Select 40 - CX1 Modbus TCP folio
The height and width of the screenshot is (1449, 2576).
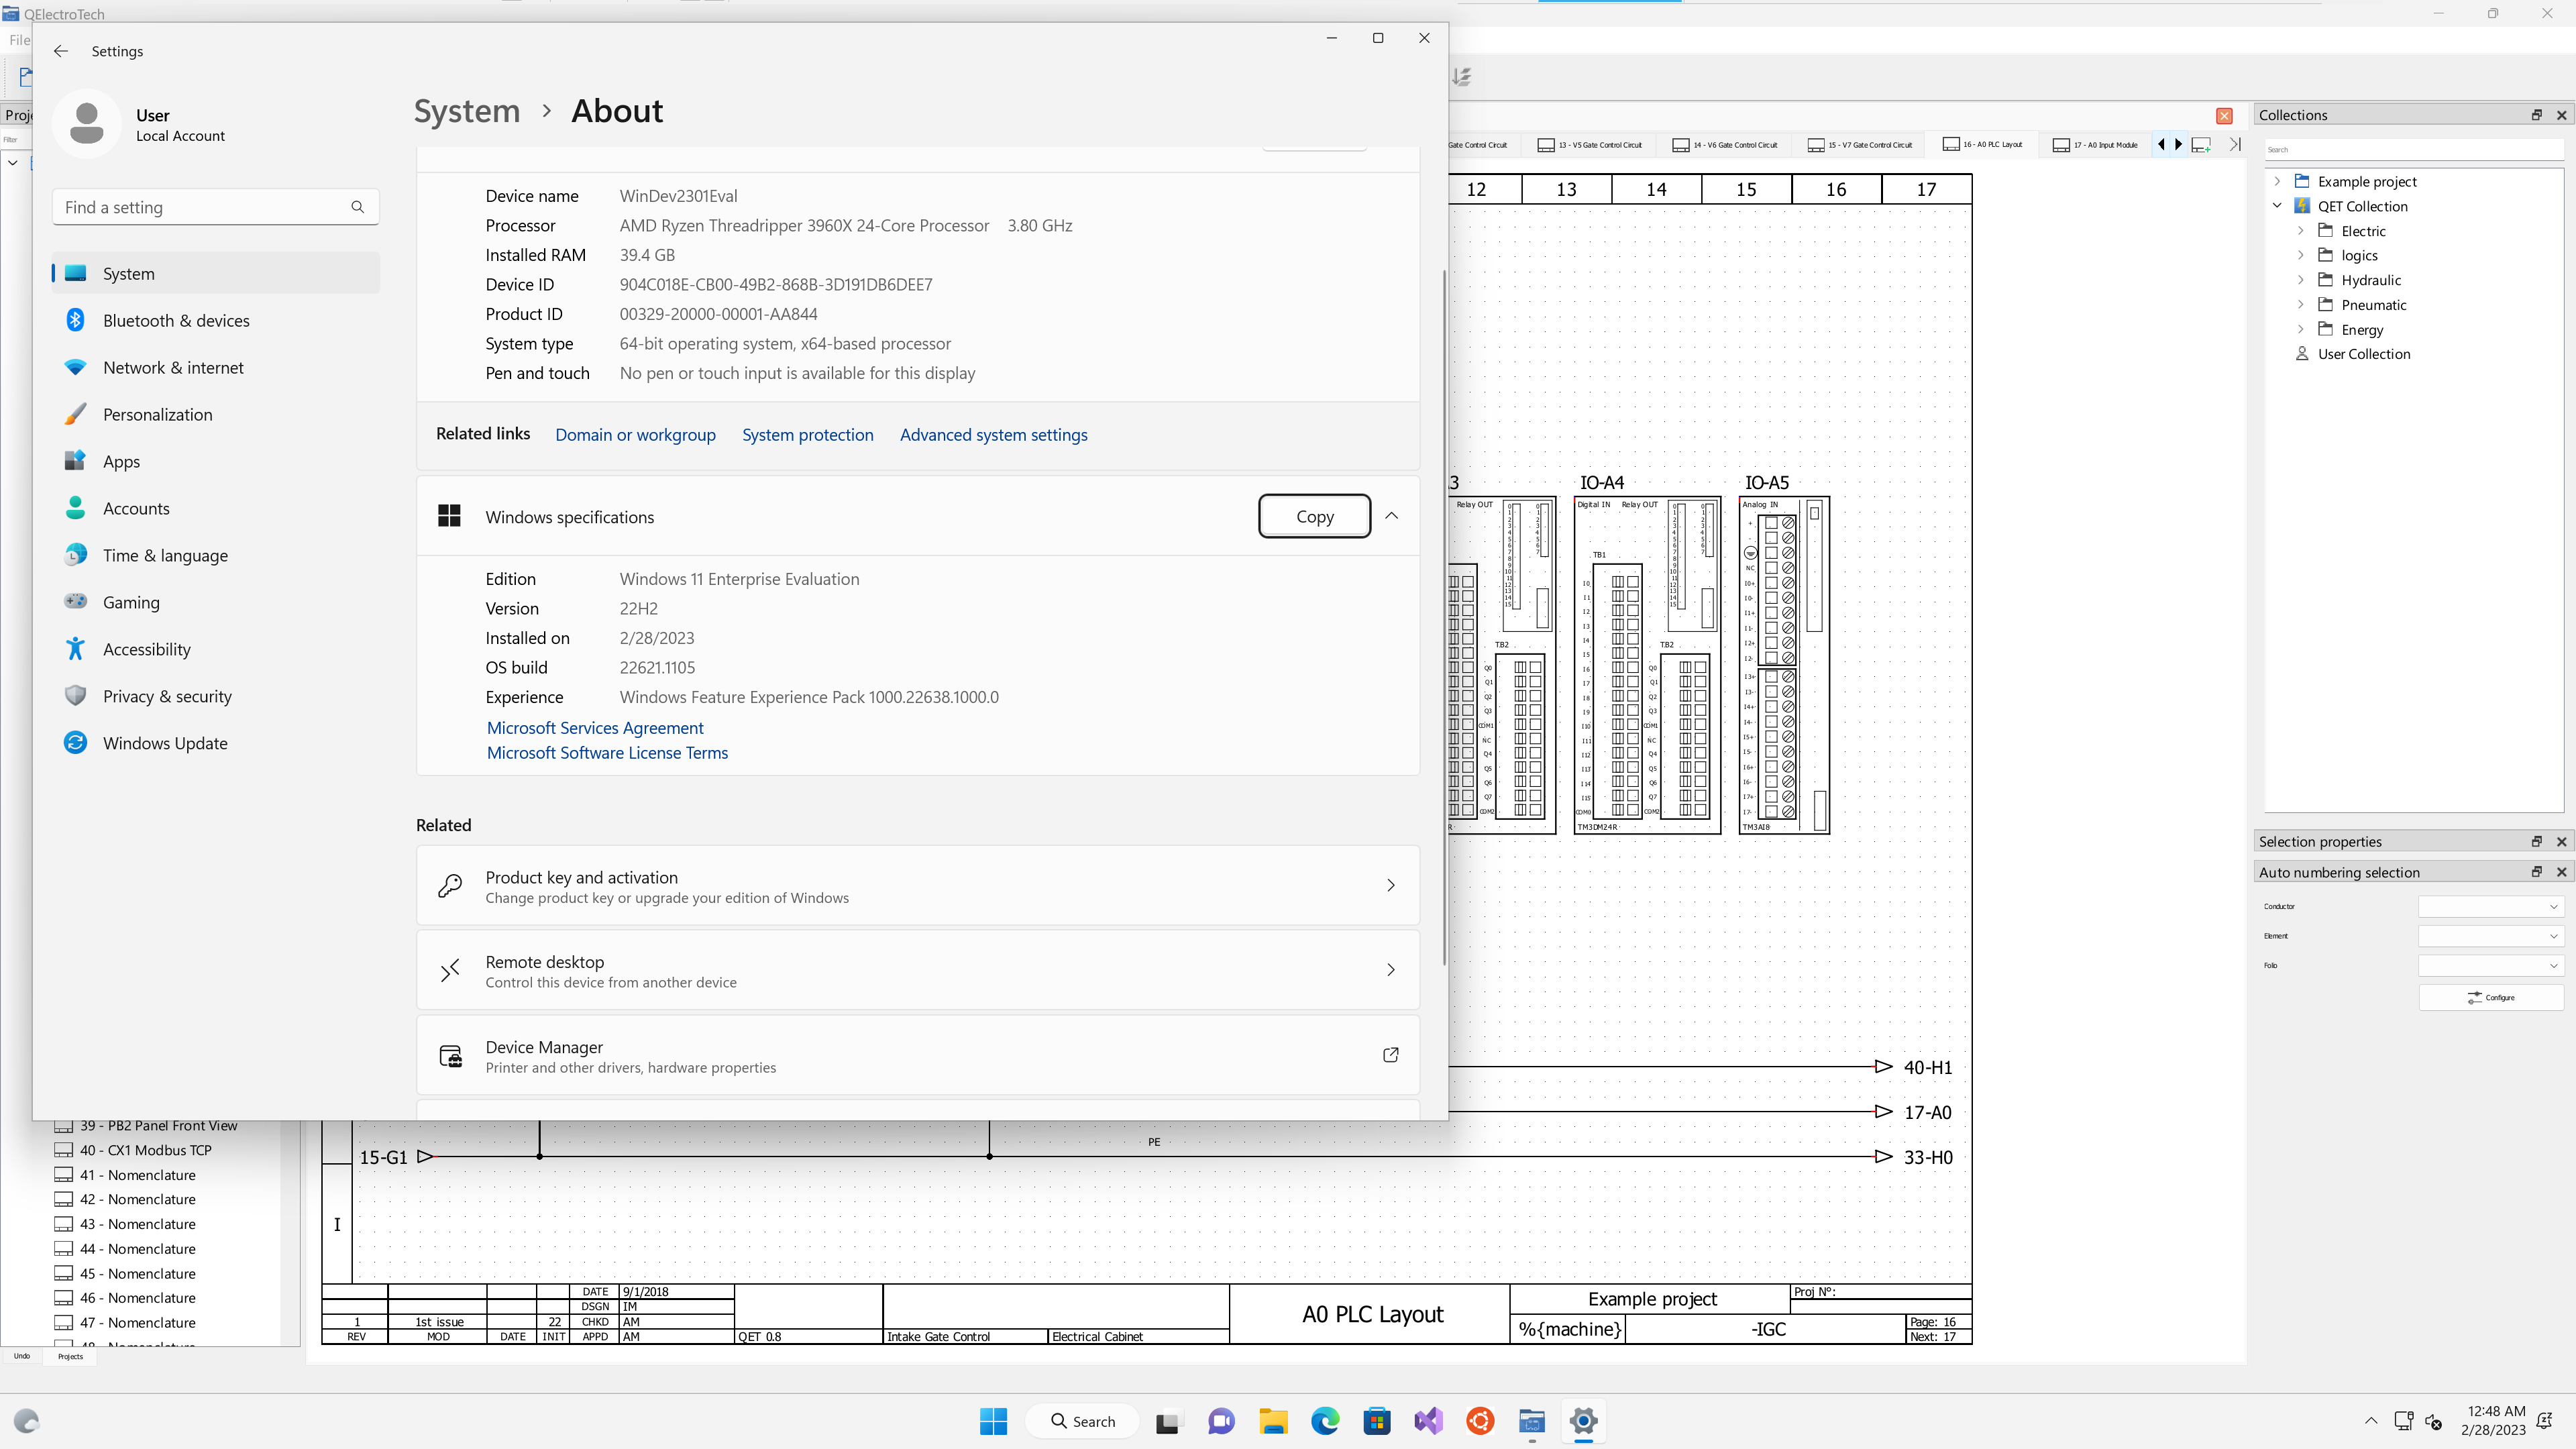145,1150
